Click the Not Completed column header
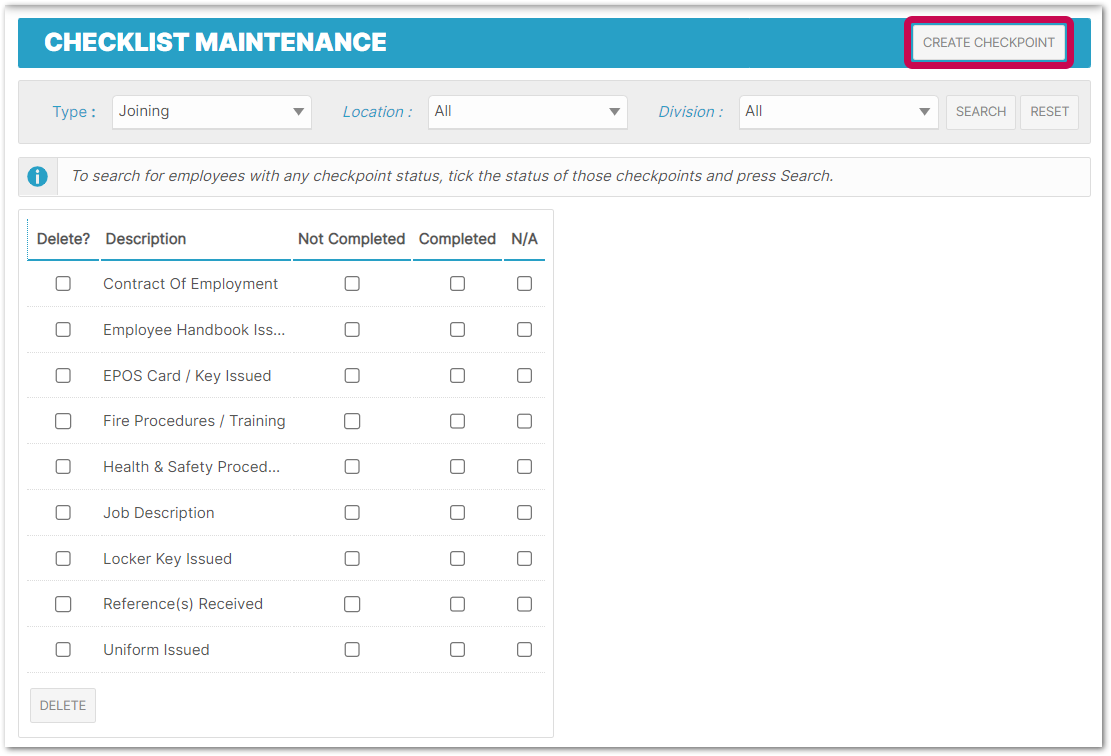1111x756 pixels. tap(351, 239)
